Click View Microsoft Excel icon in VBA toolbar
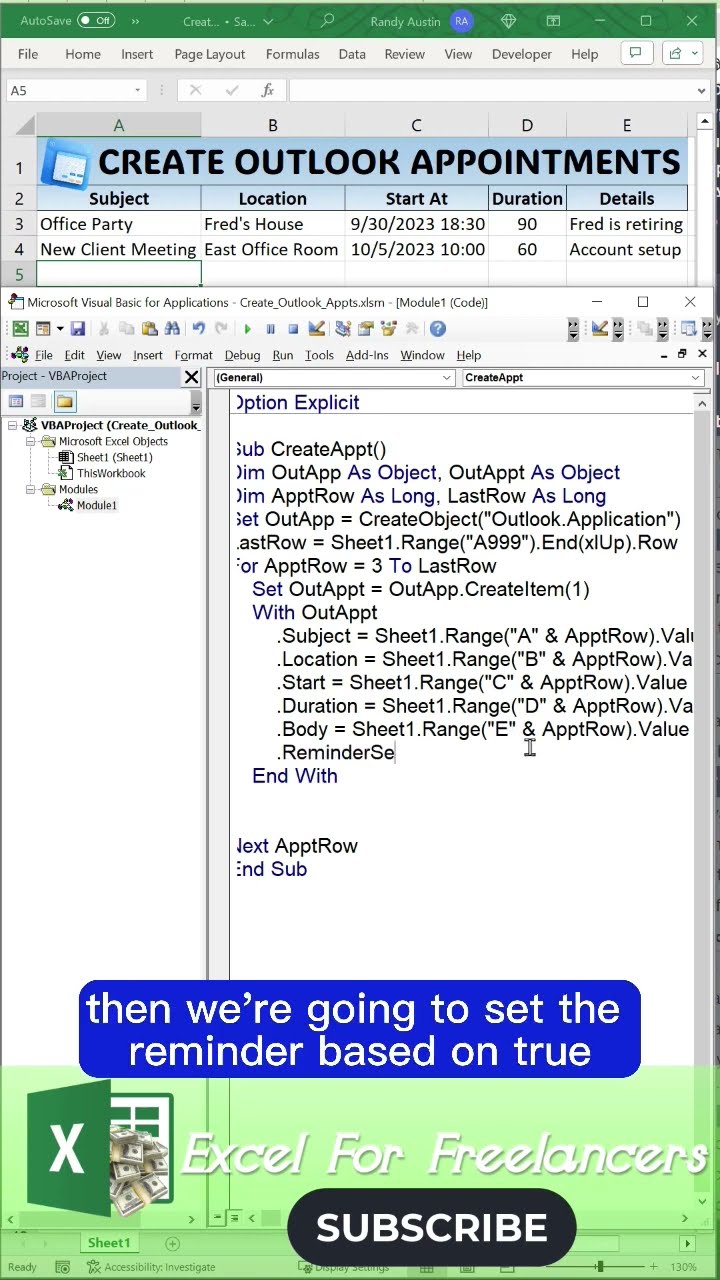This screenshot has height=1280, width=720. coord(20,329)
